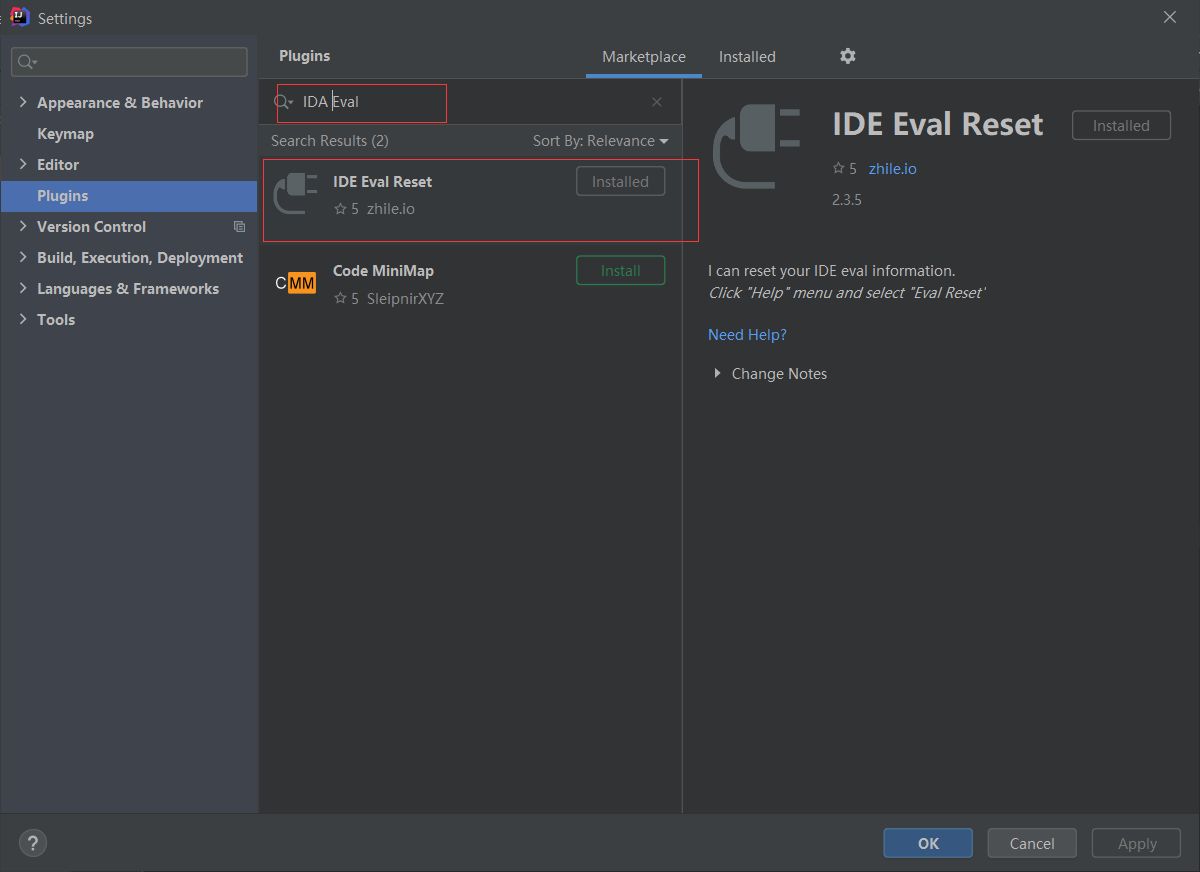Click the IDE Eval Reset detail heading
Screen dimensions: 1200x872
[x=938, y=125]
